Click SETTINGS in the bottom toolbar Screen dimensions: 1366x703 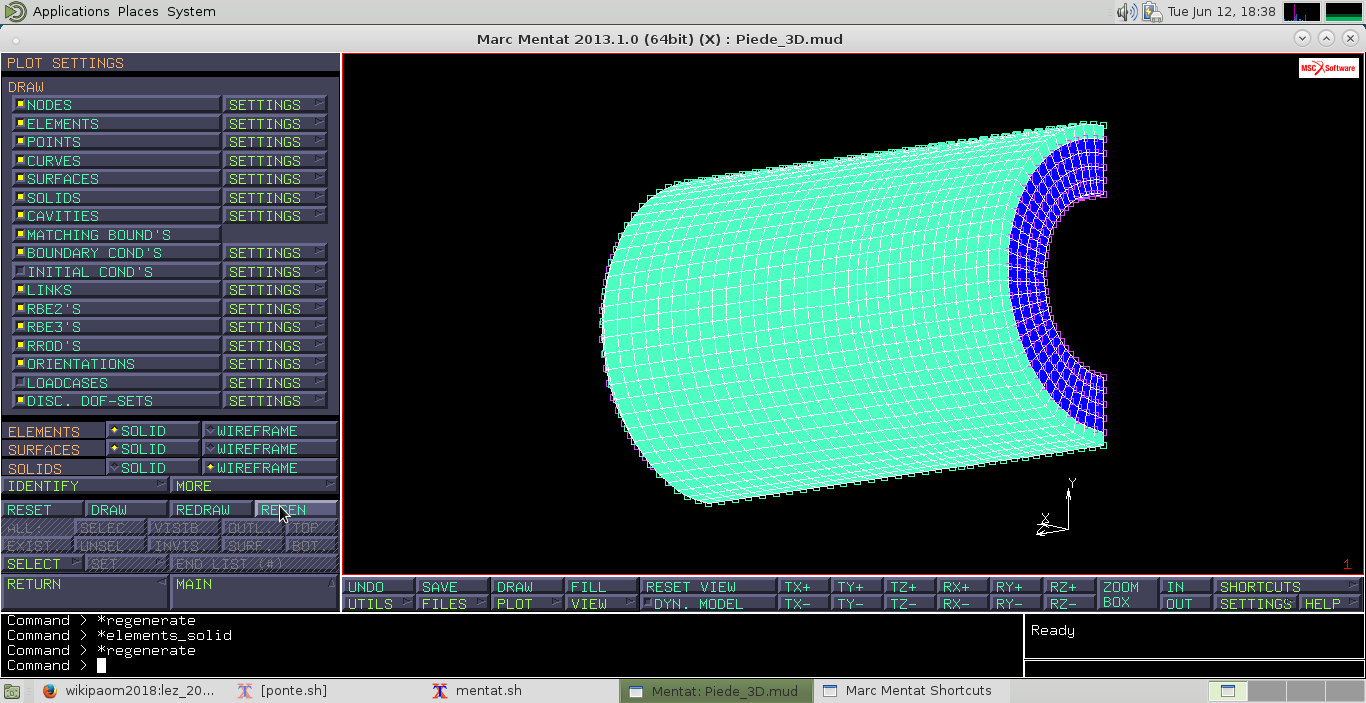coord(1256,604)
